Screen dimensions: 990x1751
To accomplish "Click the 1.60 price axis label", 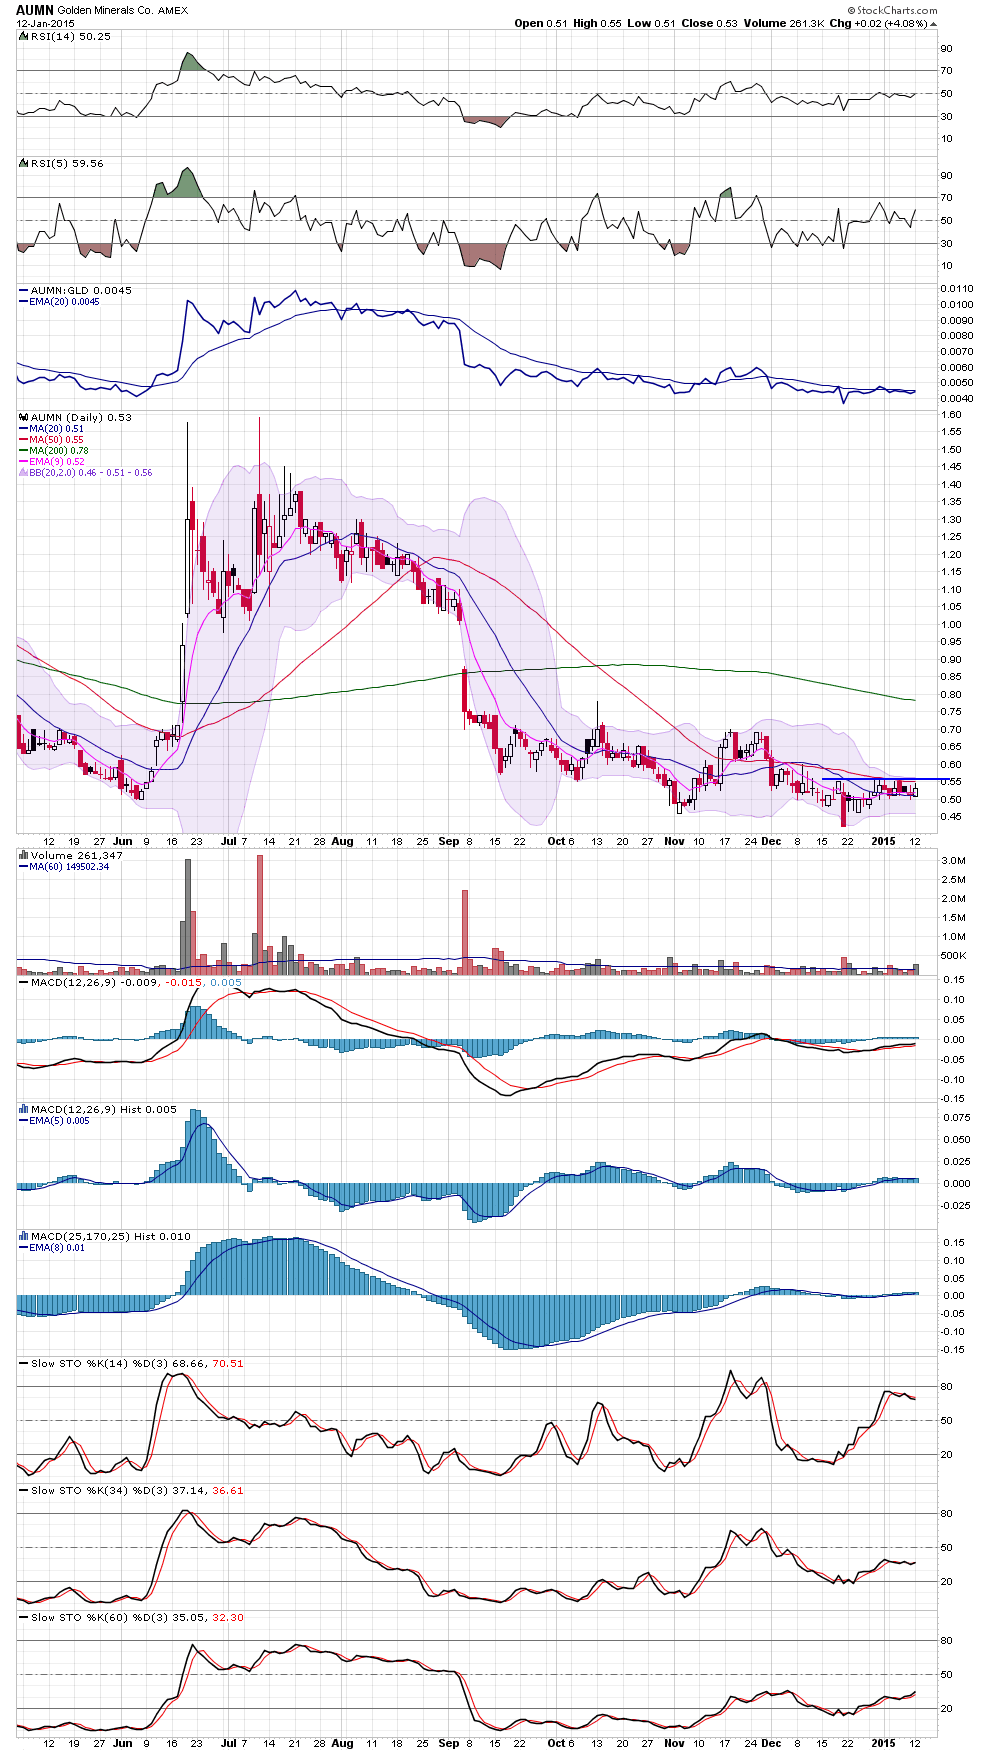I will [951, 414].
